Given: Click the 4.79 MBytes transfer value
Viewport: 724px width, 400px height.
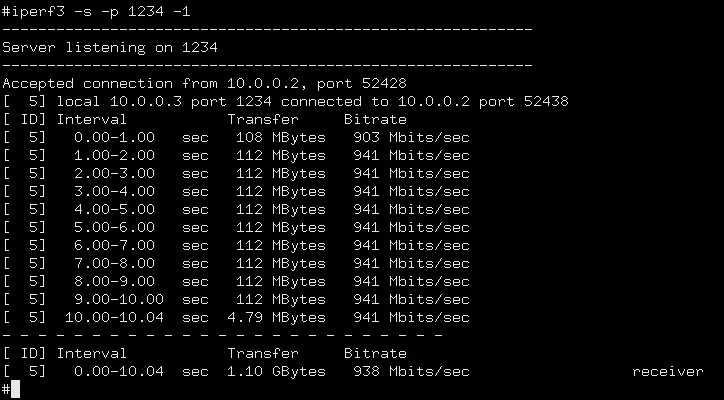Looking at the screenshot, I should [x=277, y=317].
